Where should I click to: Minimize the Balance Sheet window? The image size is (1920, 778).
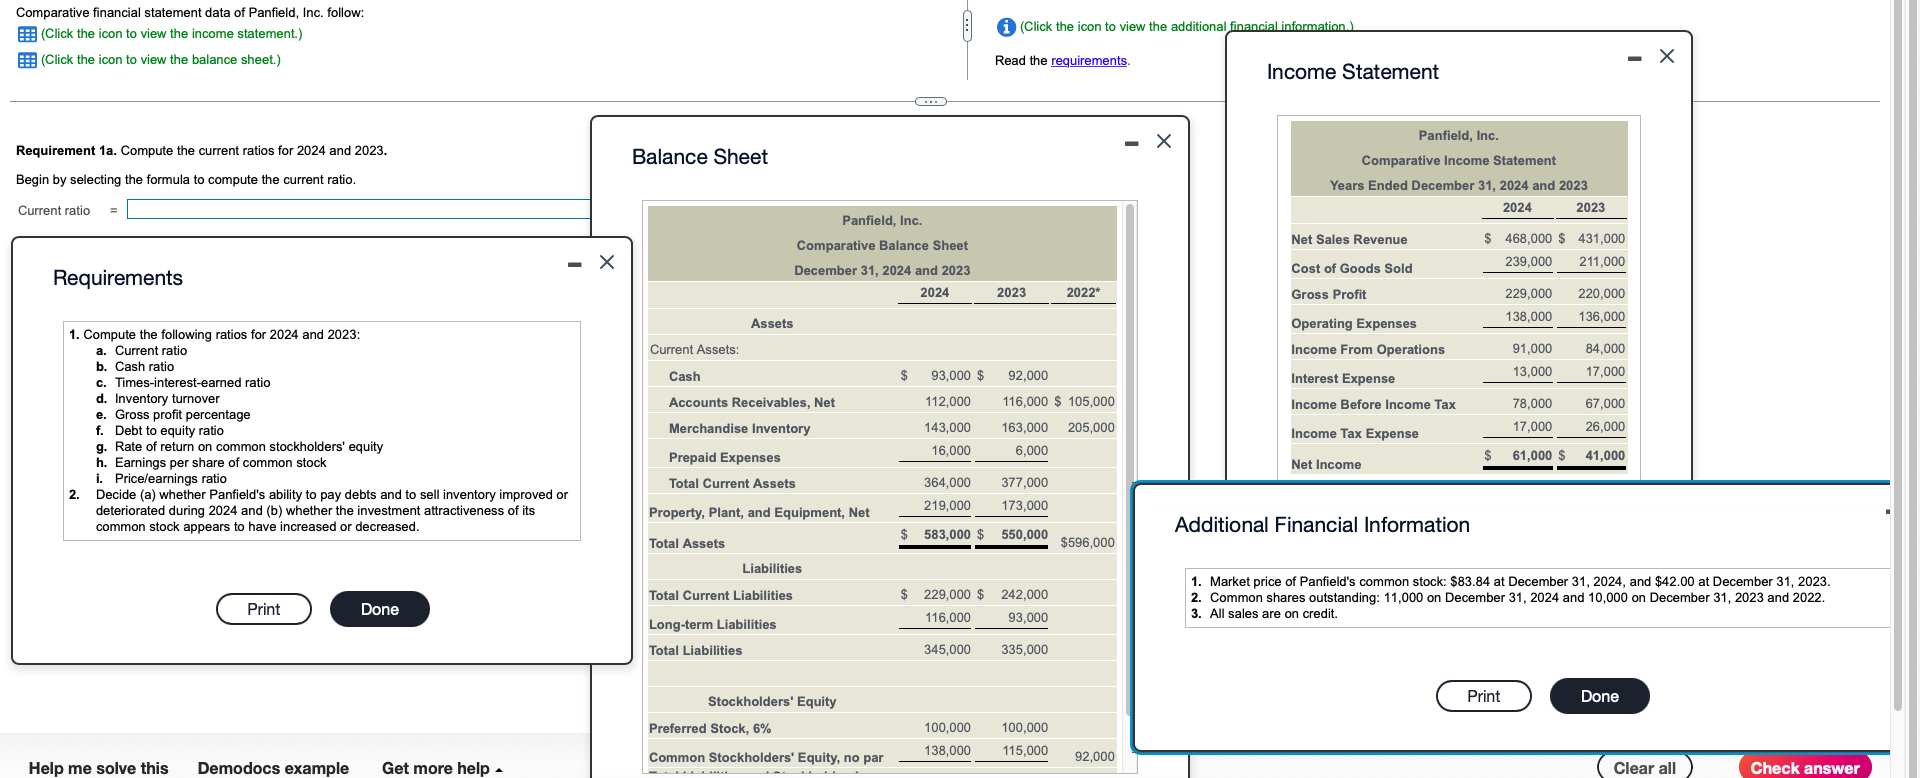coord(1131,143)
